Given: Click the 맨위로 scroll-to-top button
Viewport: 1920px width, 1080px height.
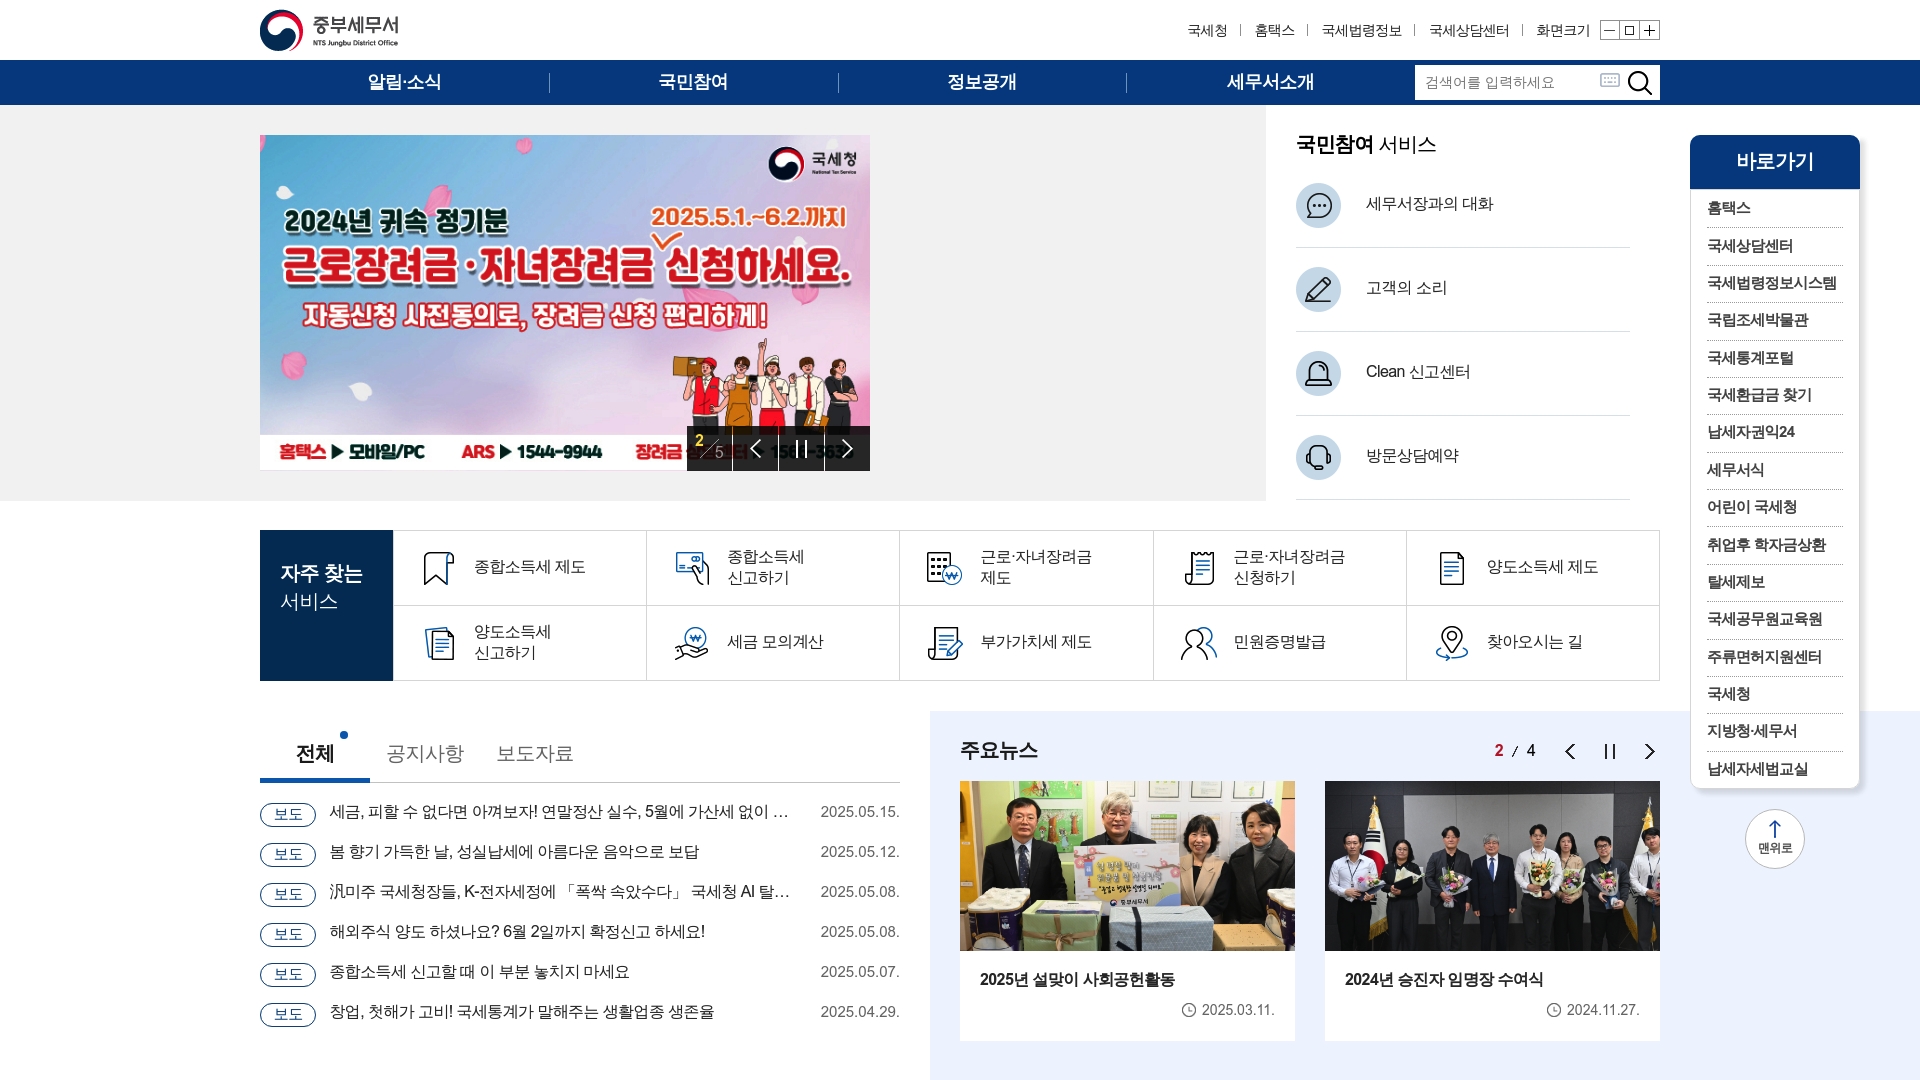Looking at the screenshot, I should coord(1775,838).
